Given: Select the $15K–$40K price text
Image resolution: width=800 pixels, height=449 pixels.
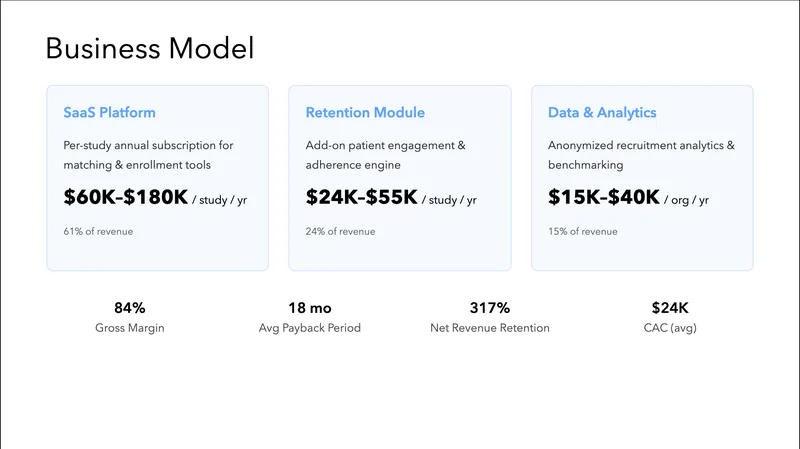Looking at the screenshot, I should coord(603,198).
